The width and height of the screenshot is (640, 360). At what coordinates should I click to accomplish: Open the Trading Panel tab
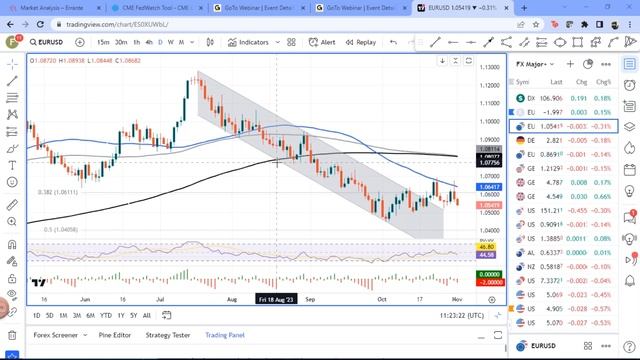click(225, 335)
